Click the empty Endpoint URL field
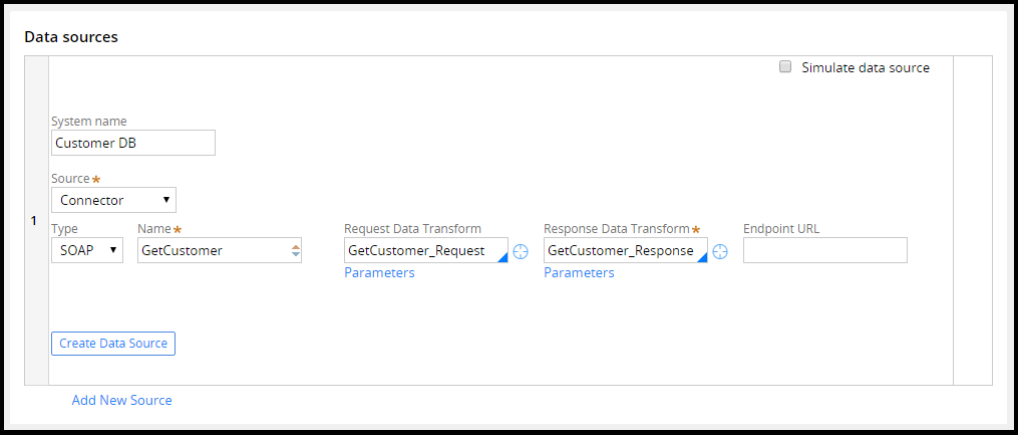The image size is (1018, 435). point(825,250)
